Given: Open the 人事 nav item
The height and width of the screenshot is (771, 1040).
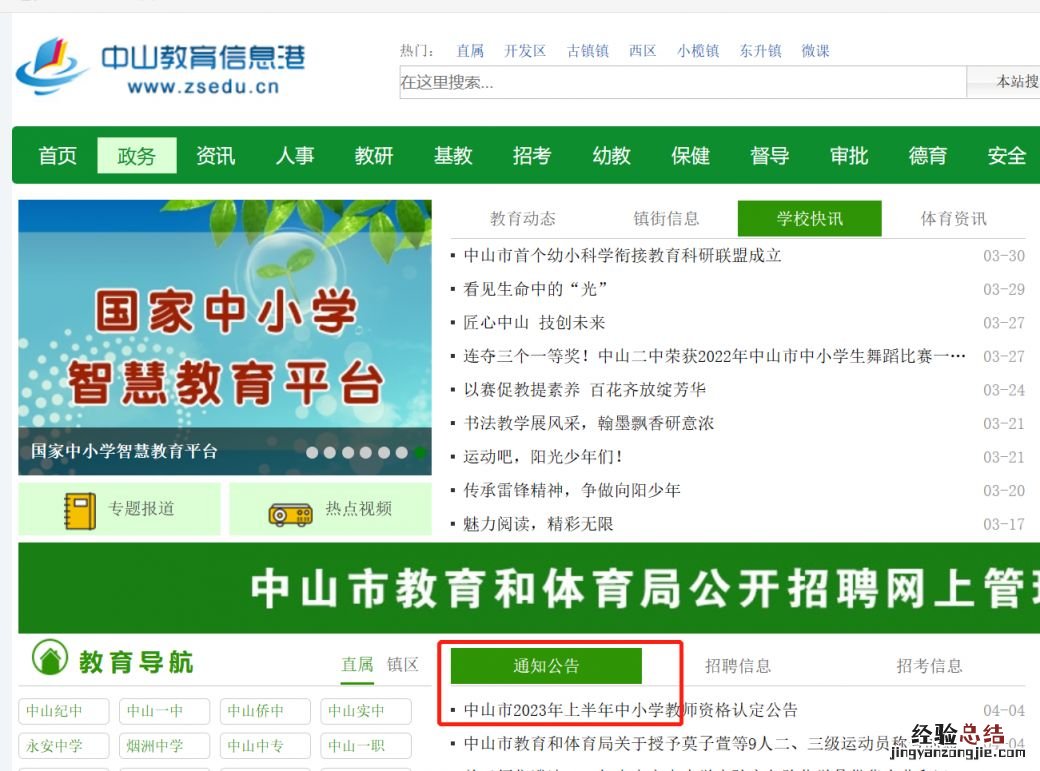Looking at the screenshot, I should click(294, 156).
